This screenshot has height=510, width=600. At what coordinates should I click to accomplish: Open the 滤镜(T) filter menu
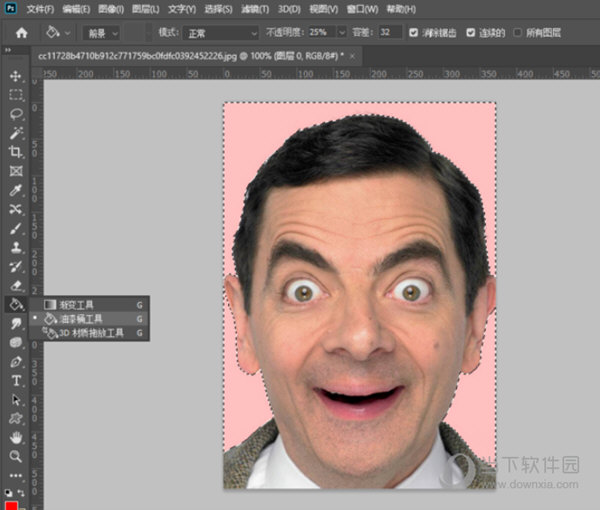[x=255, y=9]
